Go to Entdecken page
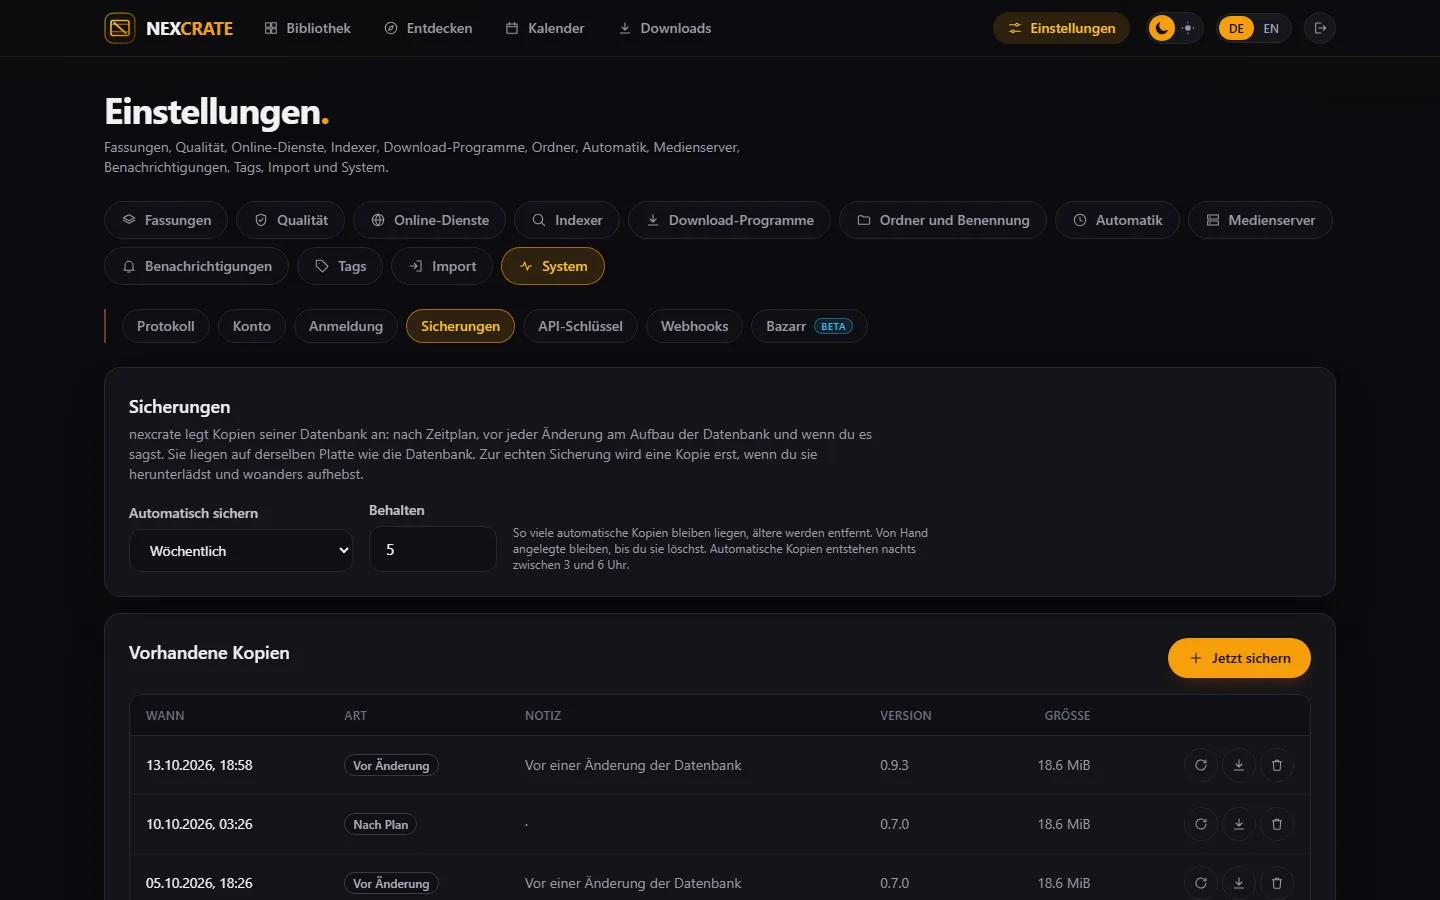Screen dimensions: 1440x900 coord(428,28)
